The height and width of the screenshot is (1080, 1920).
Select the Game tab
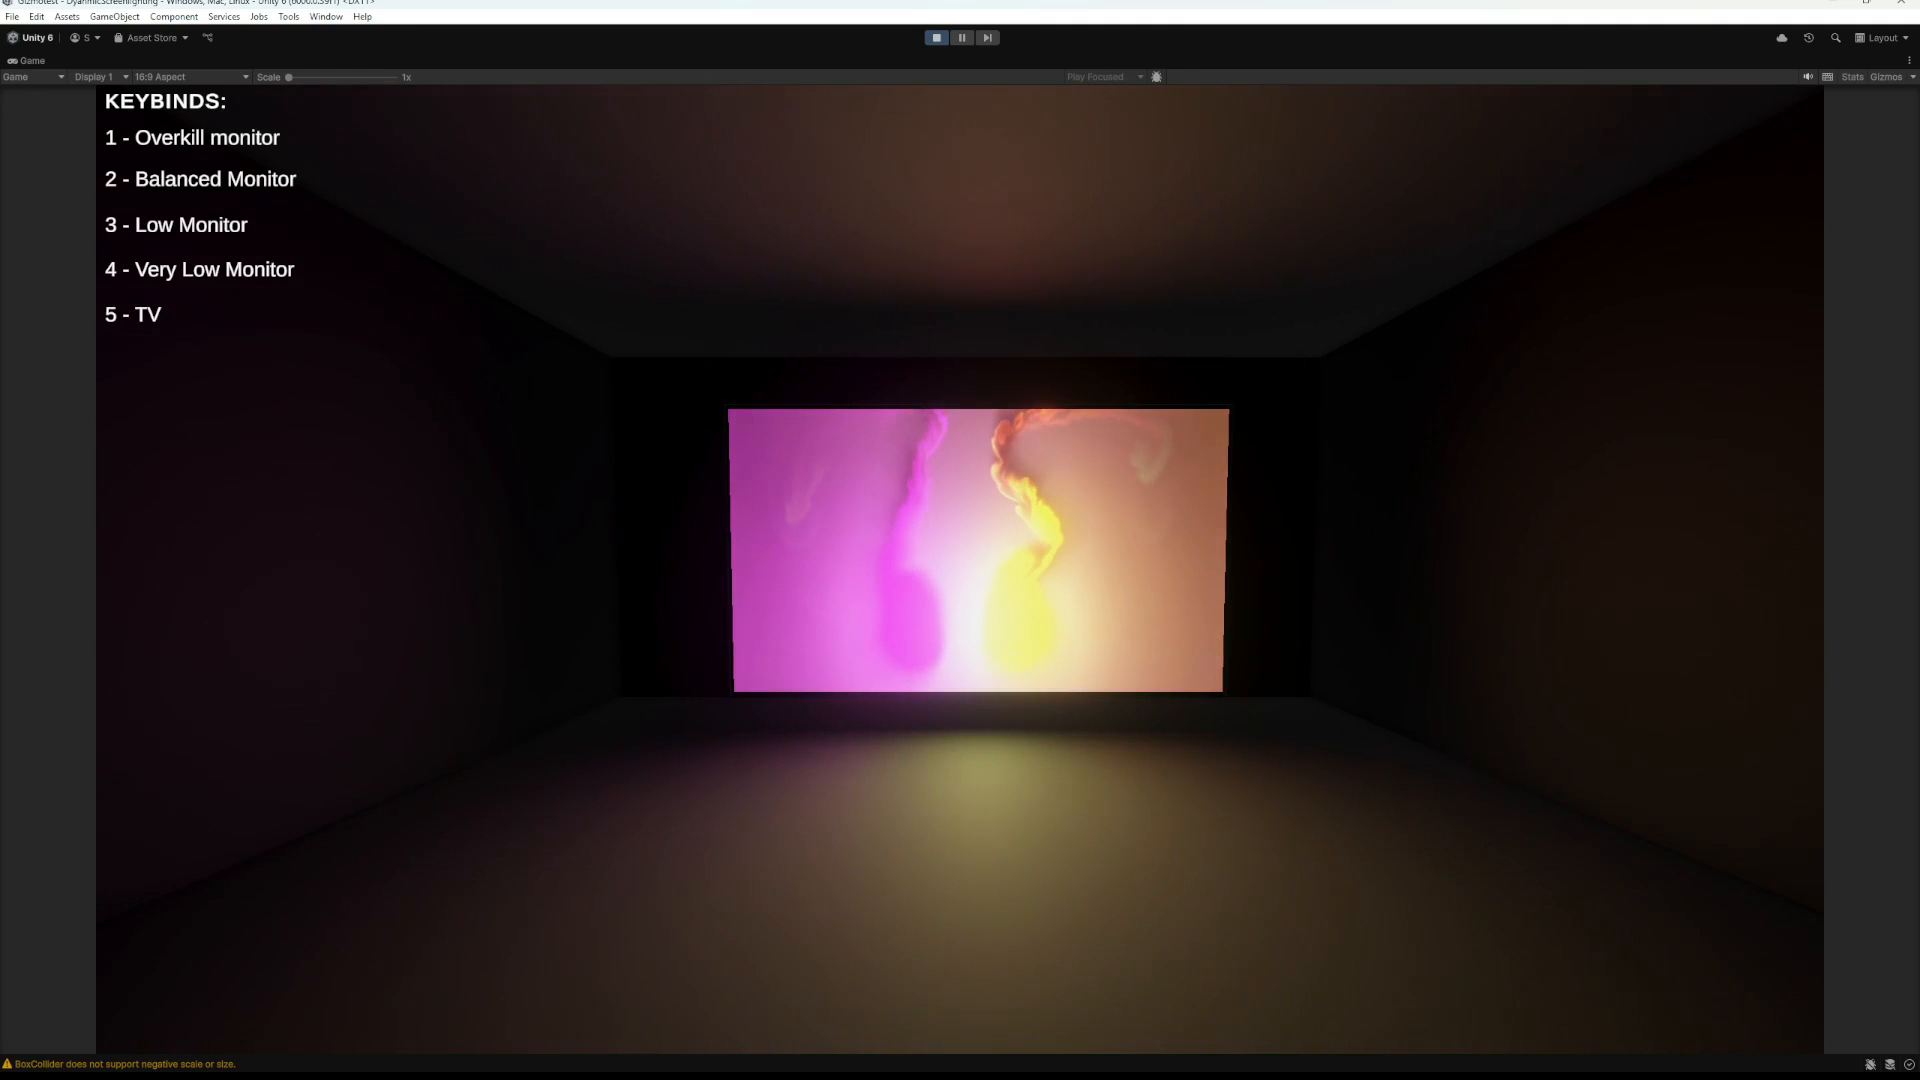click(x=27, y=61)
